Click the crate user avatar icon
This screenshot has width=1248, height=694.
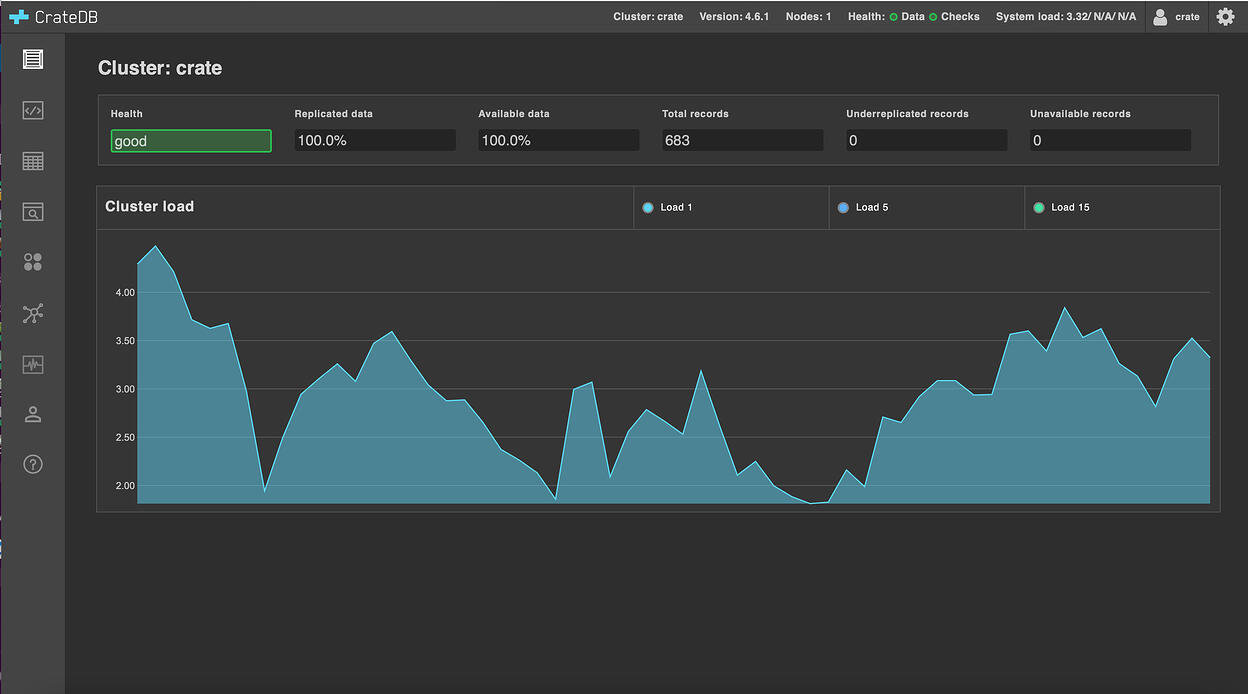(1160, 17)
